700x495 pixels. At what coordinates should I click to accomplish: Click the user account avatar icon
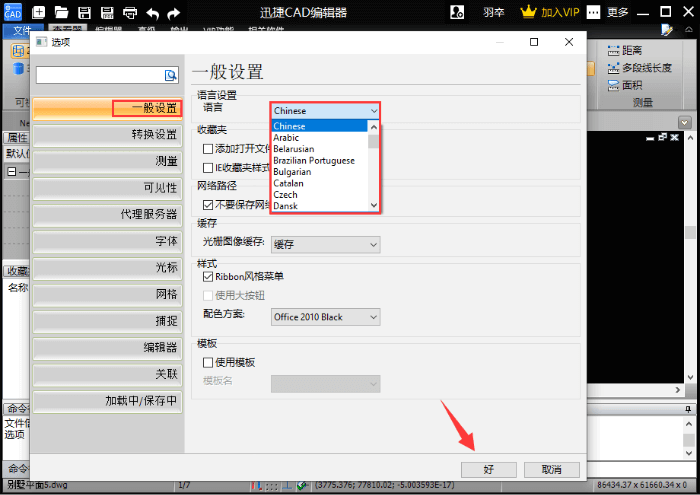click(x=457, y=12)
